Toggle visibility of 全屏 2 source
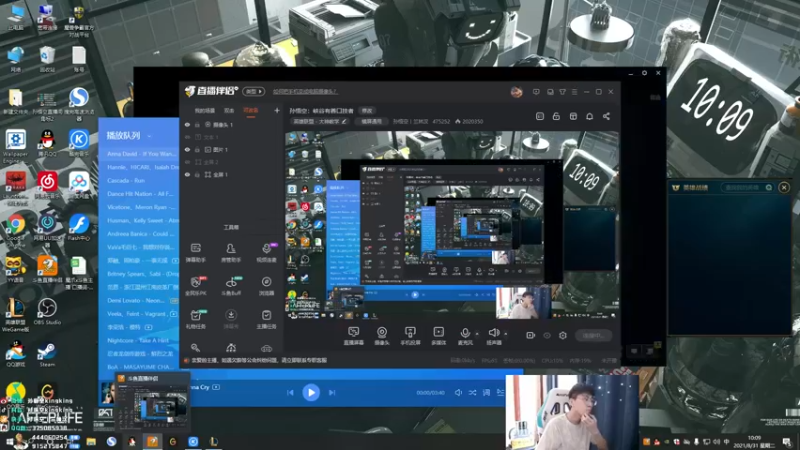Screen dimensions: 800x450 187,162
